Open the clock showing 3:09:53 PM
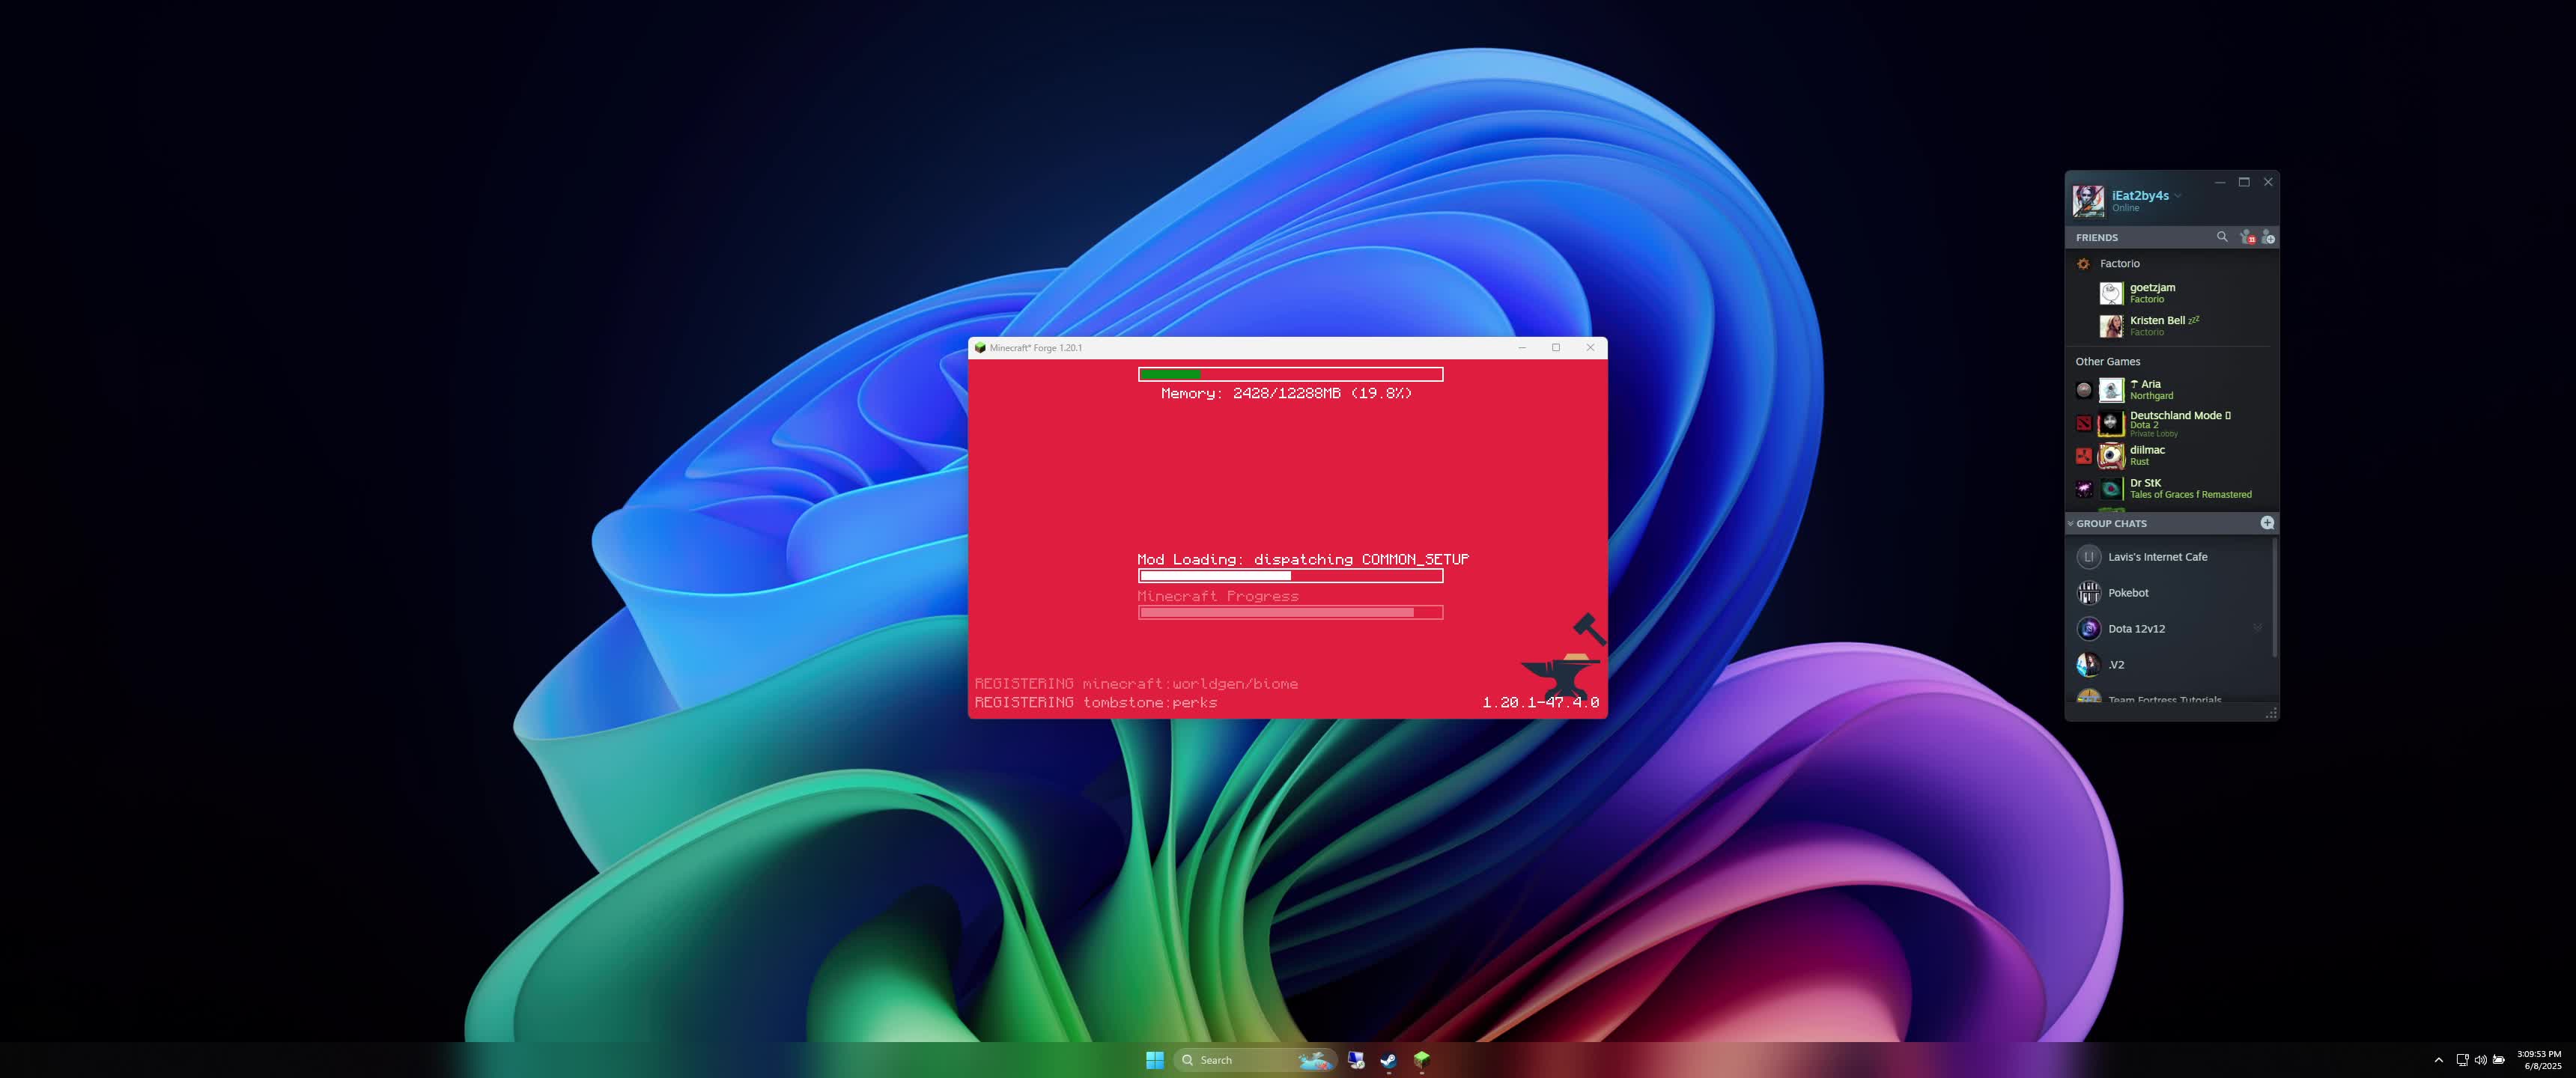Image resolution: width=2576 pixels, height=1078 pixels. pos(2539,1060)
